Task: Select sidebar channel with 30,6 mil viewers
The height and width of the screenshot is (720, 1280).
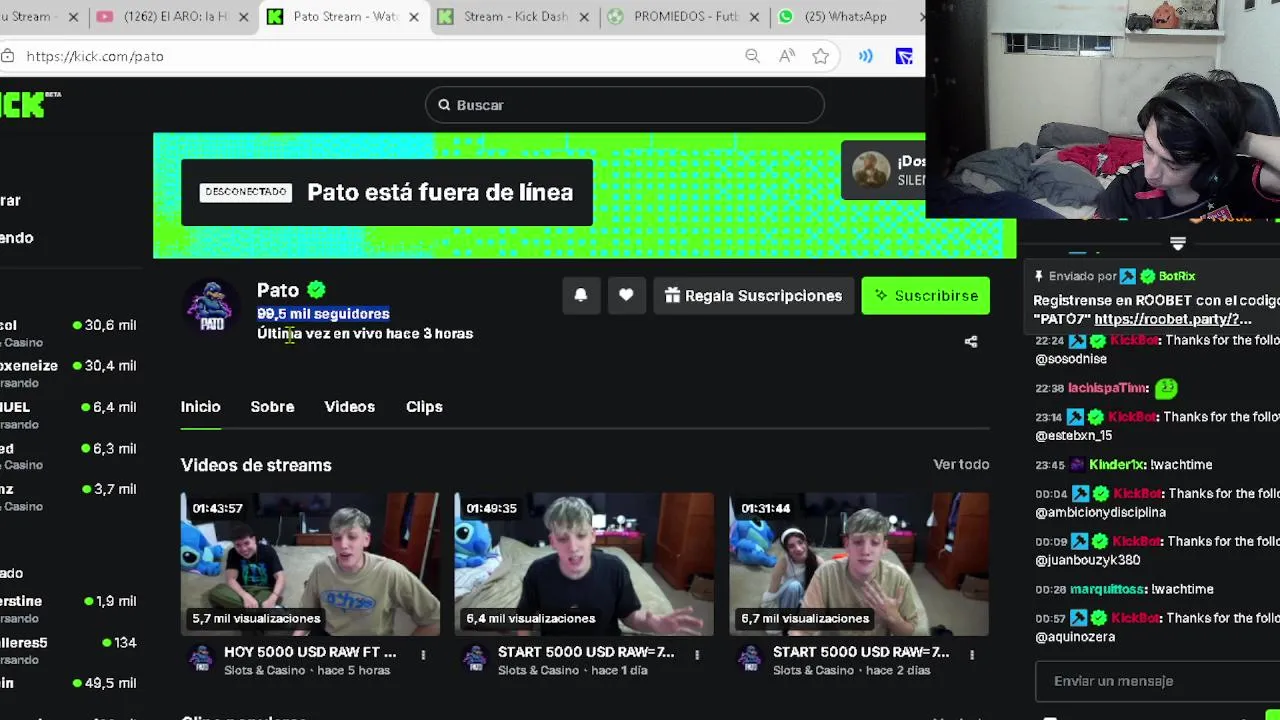Action: pyautogui.click(x=68, y=333)
